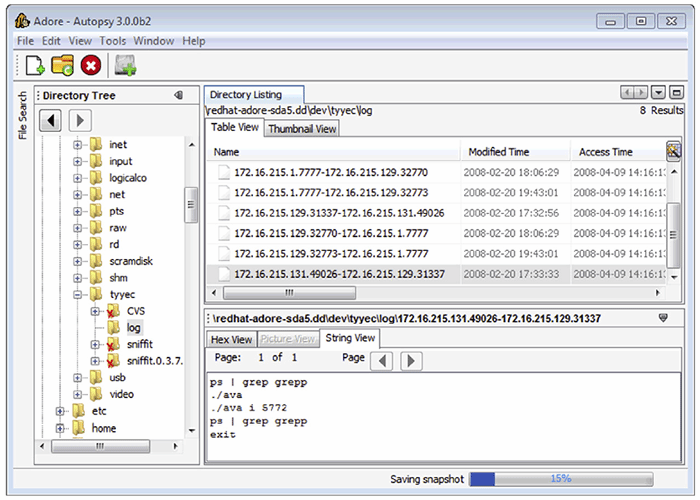Click the red Close Case icon
700x500 pixels.
pos(90,66)
